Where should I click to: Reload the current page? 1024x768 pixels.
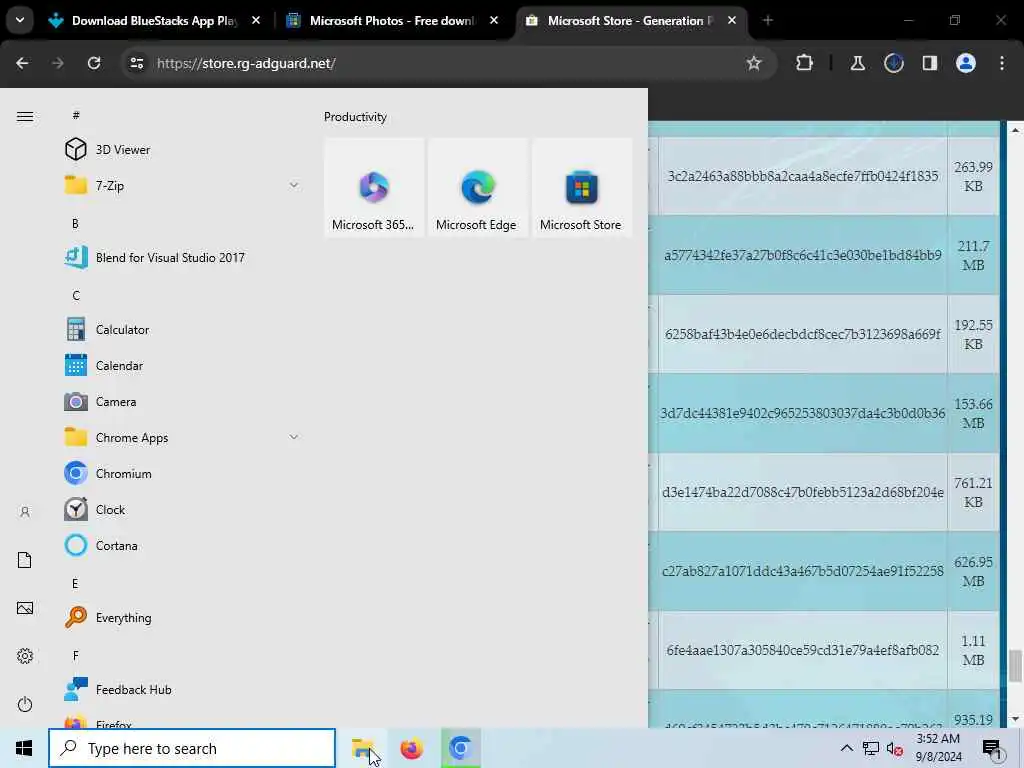[x=94, y=63]
